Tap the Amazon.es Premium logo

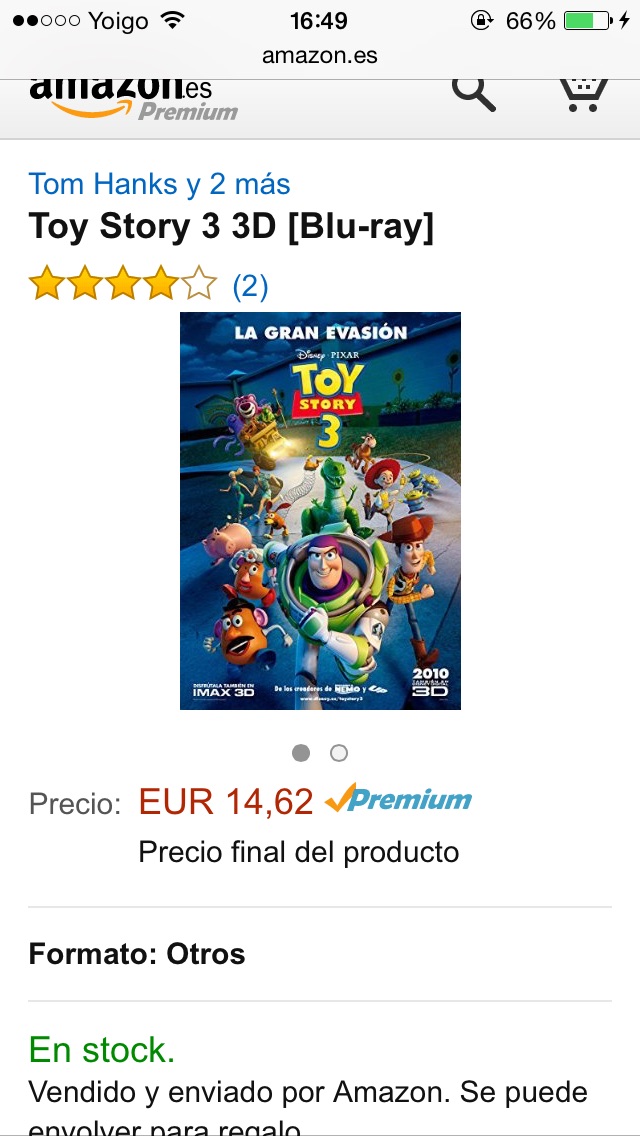(133, 99)
